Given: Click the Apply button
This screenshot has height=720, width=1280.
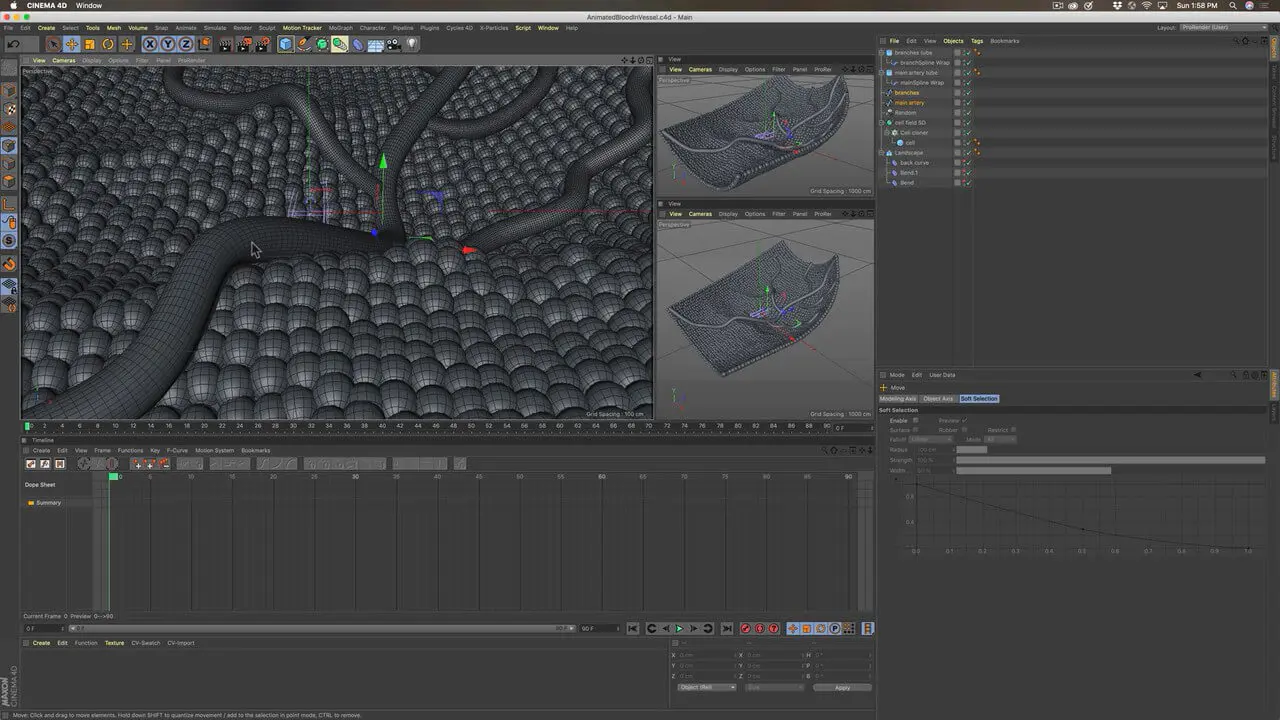Looking at the screenshot, I should [842, 687].
